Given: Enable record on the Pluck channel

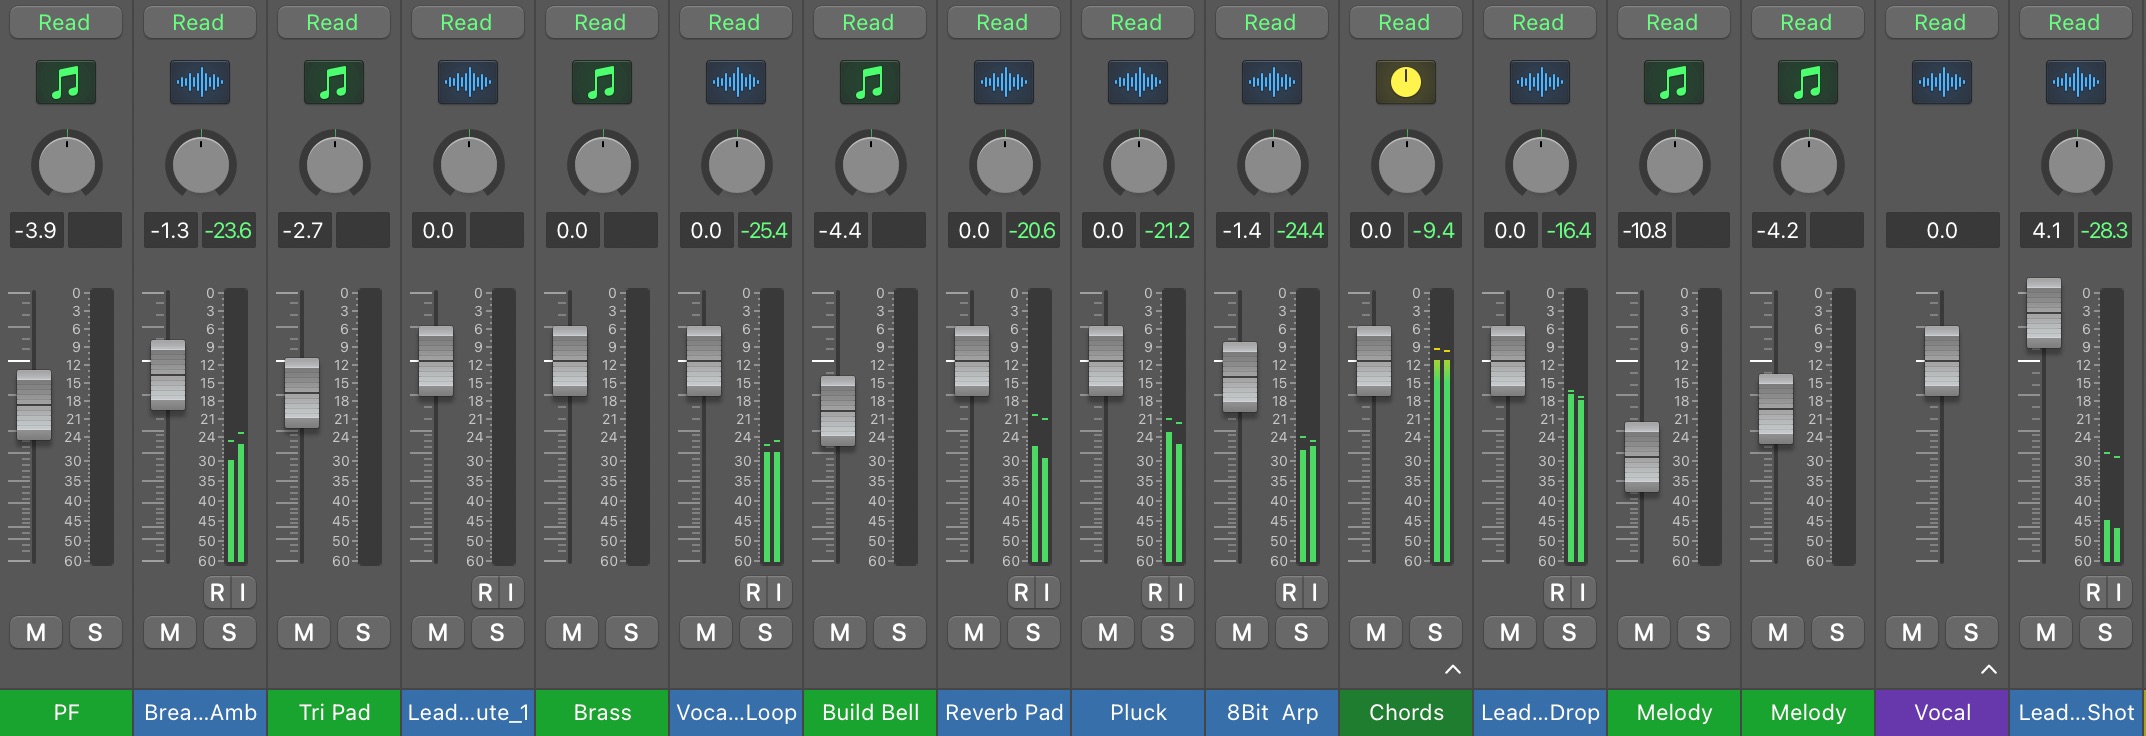Looking at the screenshot, I should click(x=1155, y=593).
